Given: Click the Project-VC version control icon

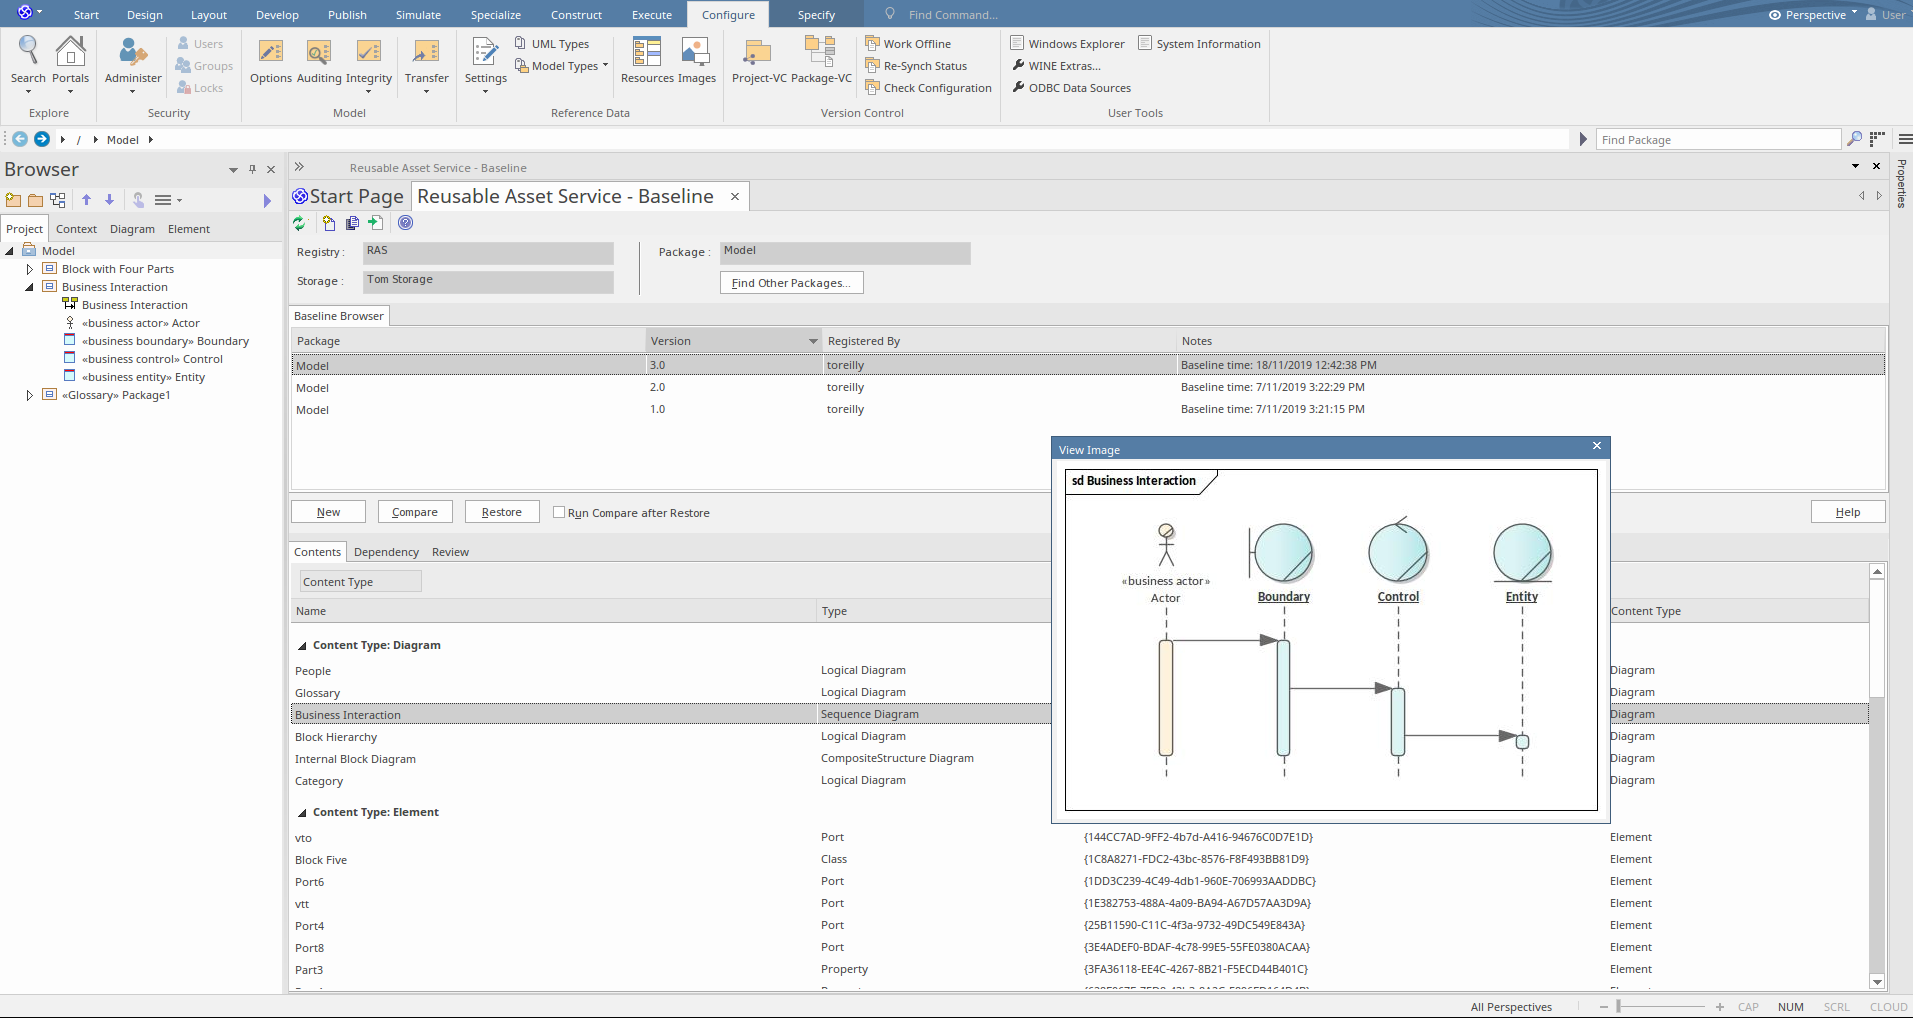Looking at the screenshot, I should tap(758, 53).
